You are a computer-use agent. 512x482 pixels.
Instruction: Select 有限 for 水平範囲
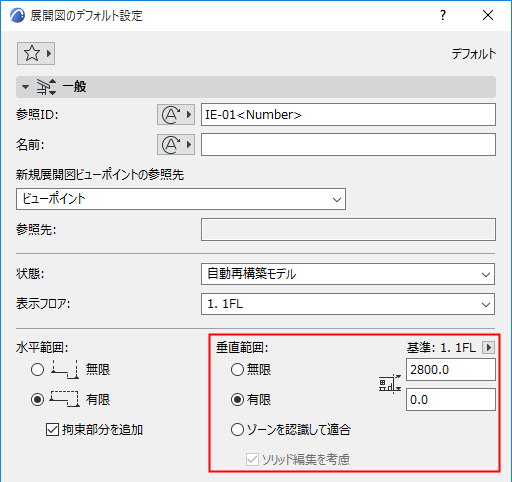tap(37, 399)
